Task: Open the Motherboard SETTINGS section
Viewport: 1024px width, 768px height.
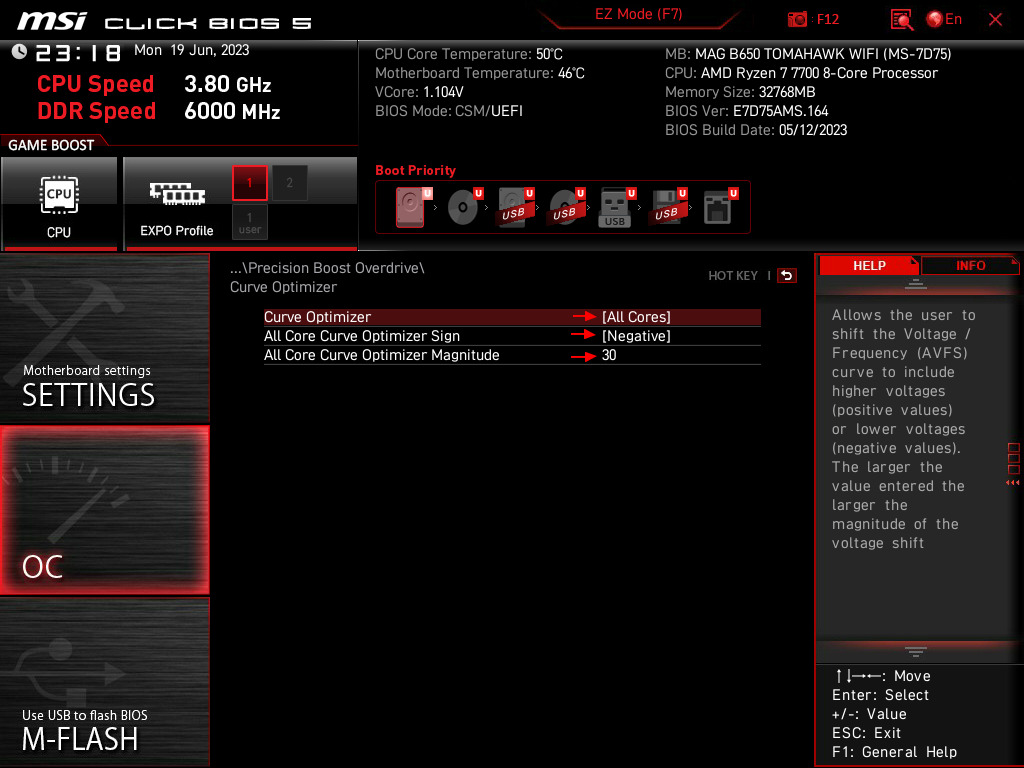Action: click(104, 338)
